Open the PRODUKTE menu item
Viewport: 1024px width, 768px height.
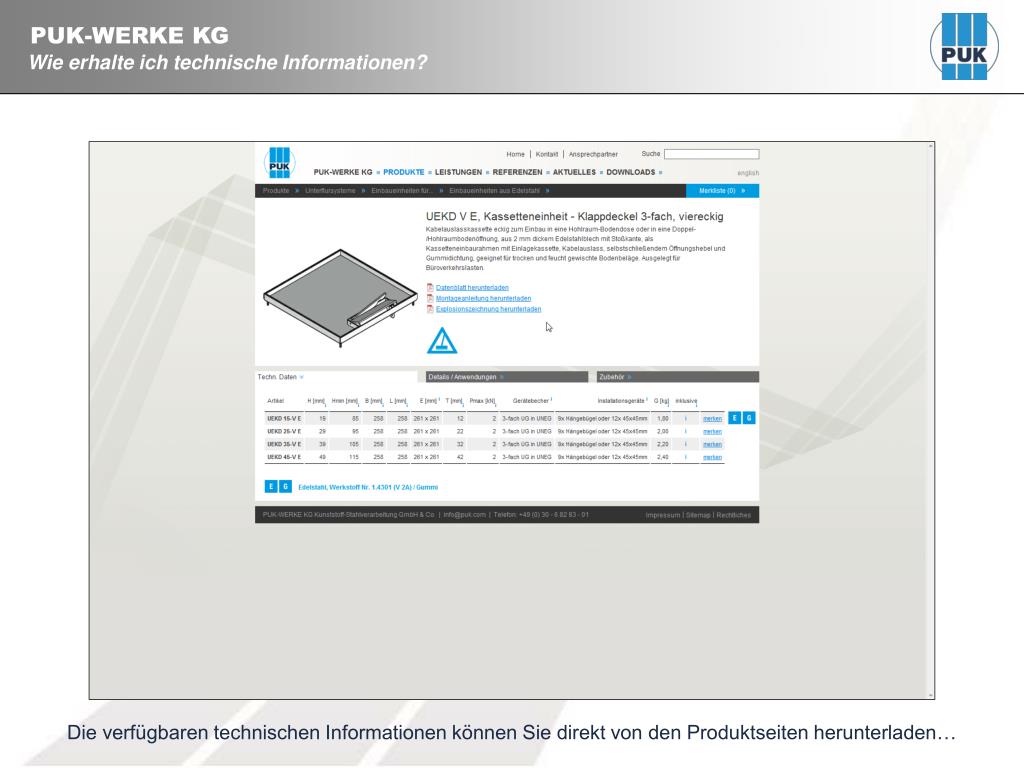(x=404, y=172)
